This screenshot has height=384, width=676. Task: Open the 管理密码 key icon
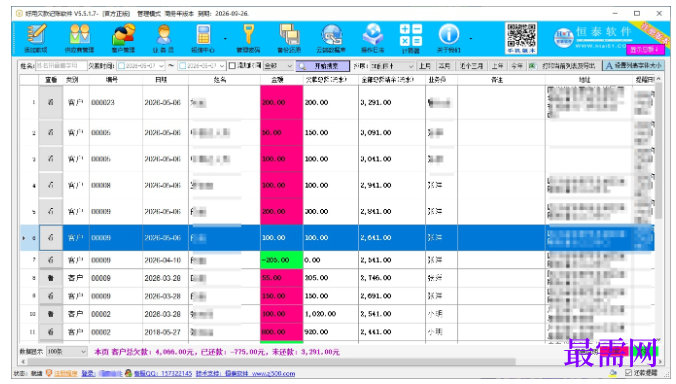[248, 38]
